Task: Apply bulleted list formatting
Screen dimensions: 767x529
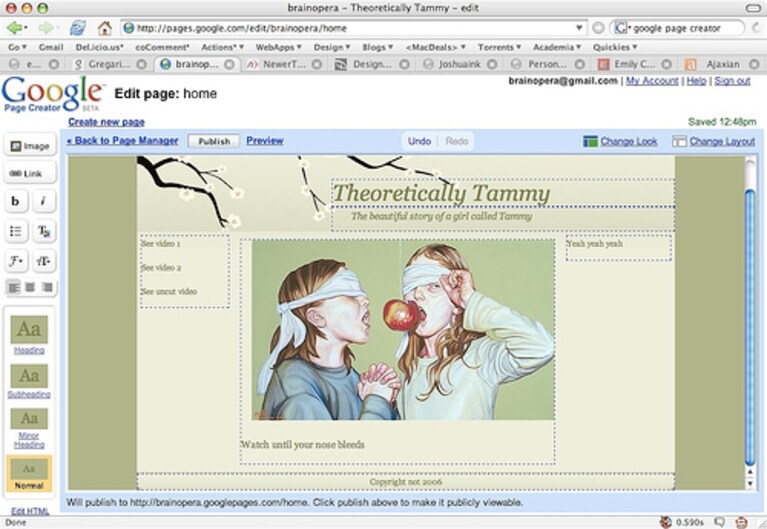Action: (x=16, y=231)
